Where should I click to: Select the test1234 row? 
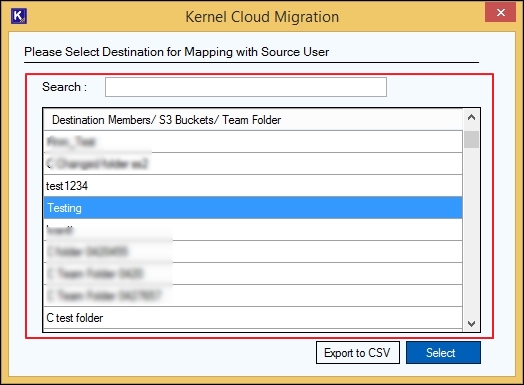click(x=253, y=186)
